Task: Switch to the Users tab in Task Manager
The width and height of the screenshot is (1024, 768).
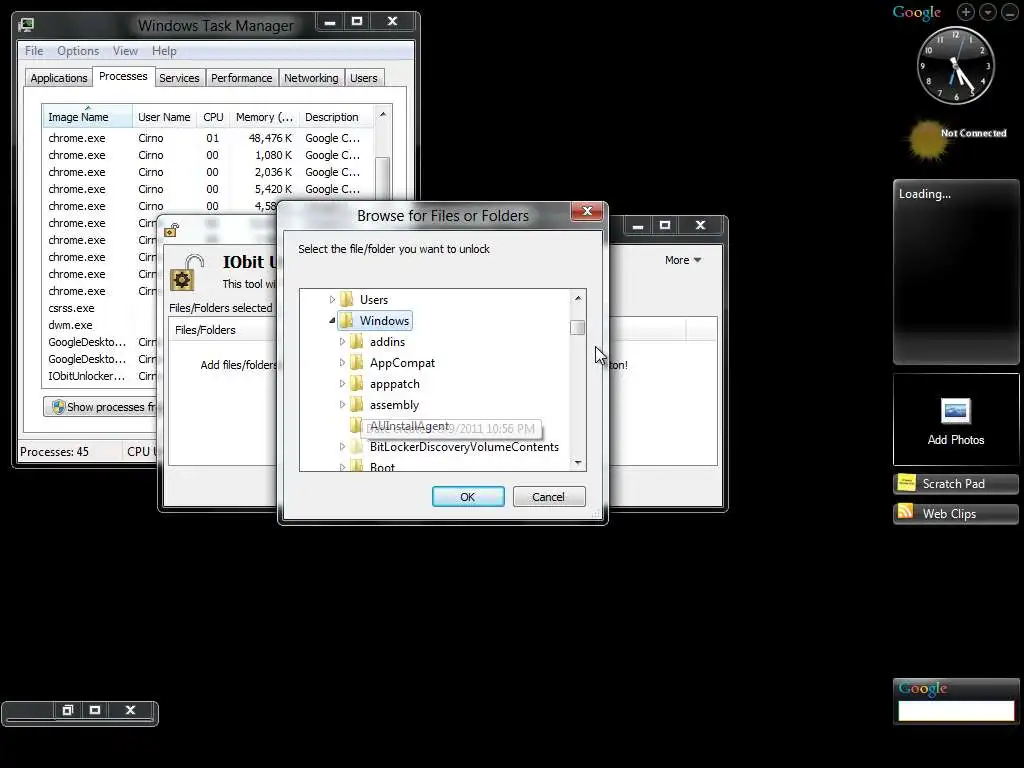Action: [x=364, y=78]
